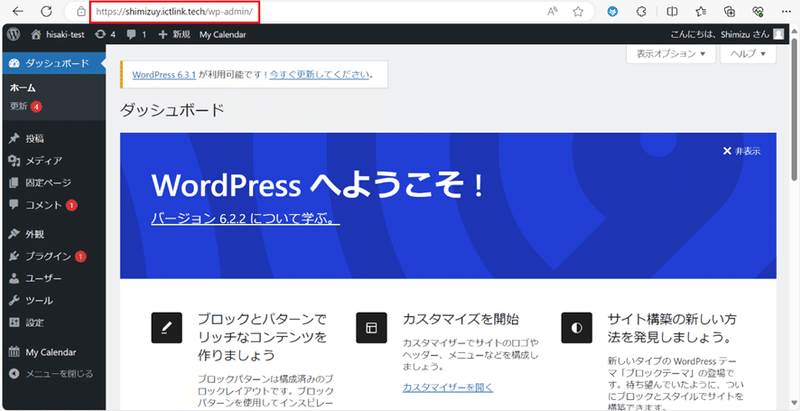This screenshot has width=800, height=411.
Task: Open 更新 submenu with 4 badge
Action: [x=26, y=107]
